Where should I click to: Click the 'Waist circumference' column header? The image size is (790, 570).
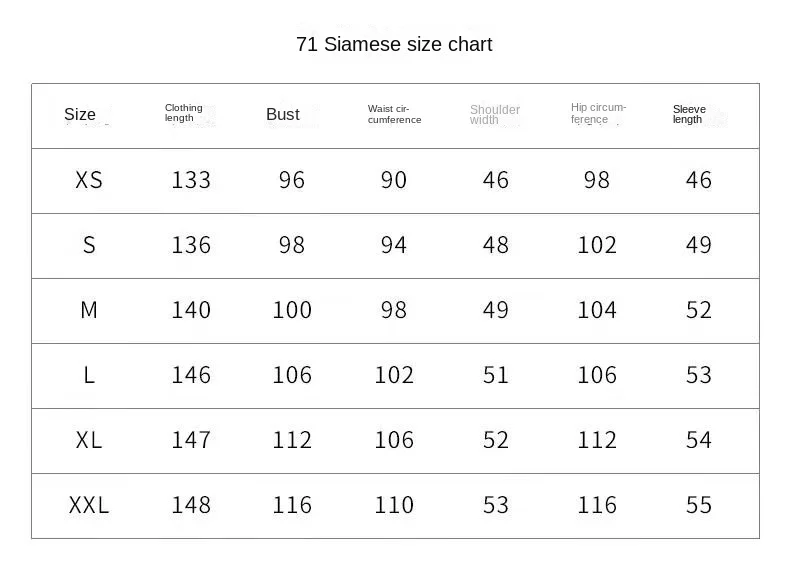[394, 114]
